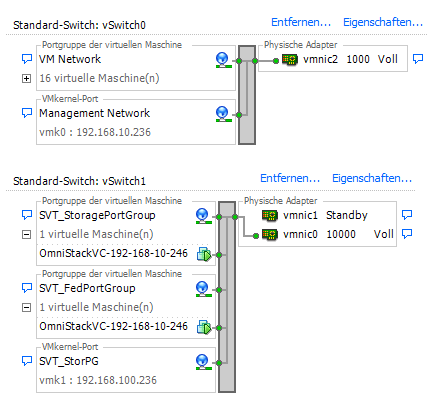Click the globe icon of VM Network port group
The height and width of the screenshot is (403, 440).
[x=223, y=60]
